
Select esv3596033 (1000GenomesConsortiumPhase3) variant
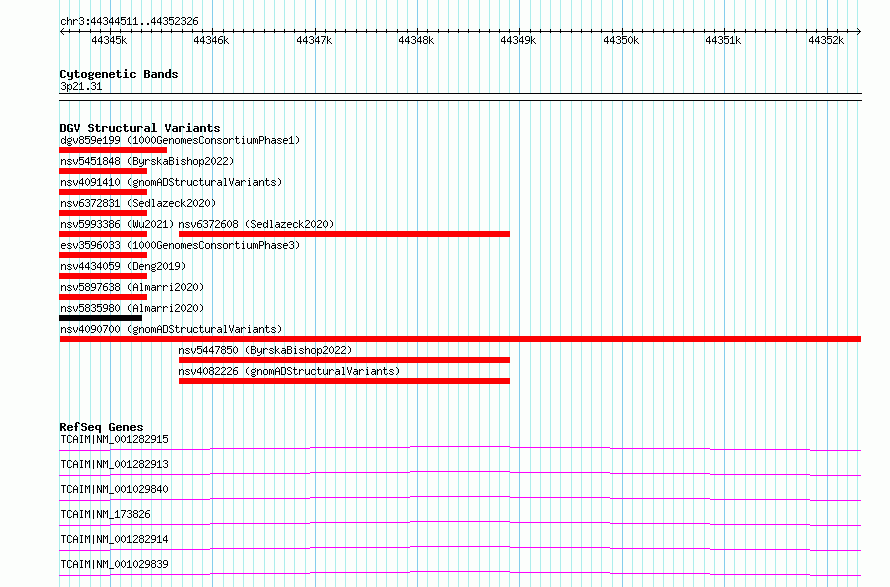(180, 245)
